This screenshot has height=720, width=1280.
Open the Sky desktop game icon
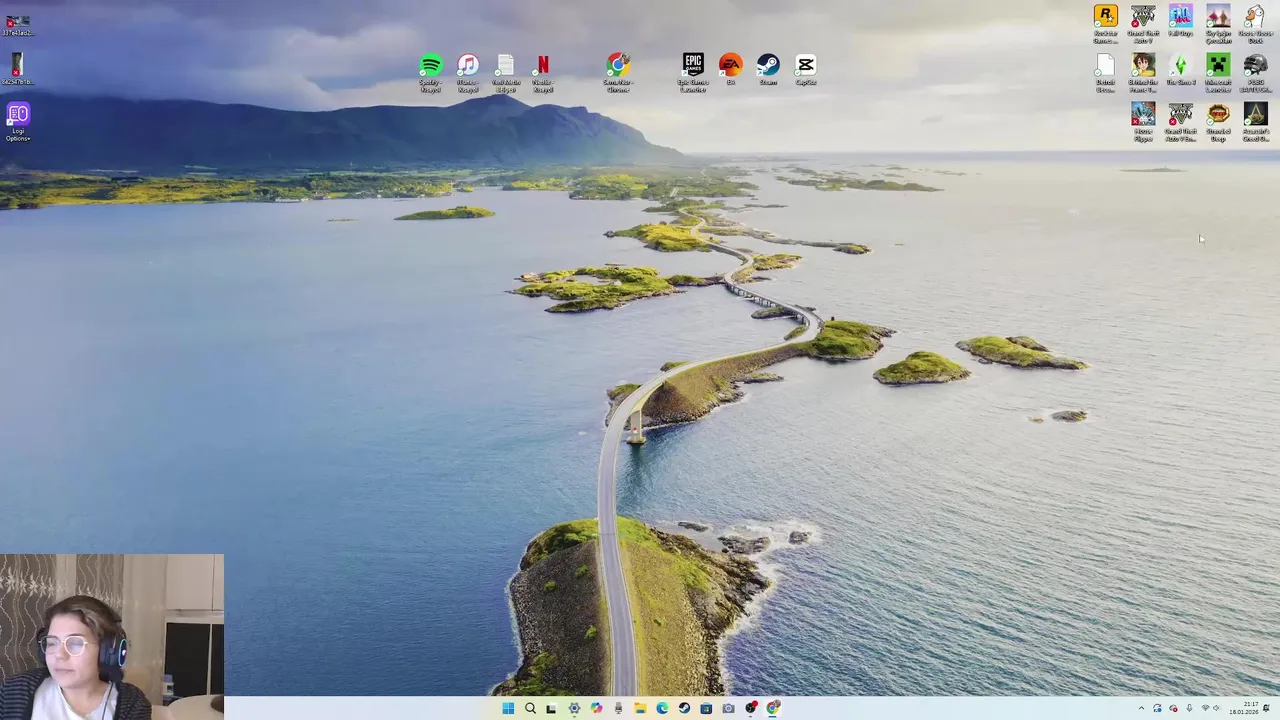pyautogui.click(x=1218, y=24)
